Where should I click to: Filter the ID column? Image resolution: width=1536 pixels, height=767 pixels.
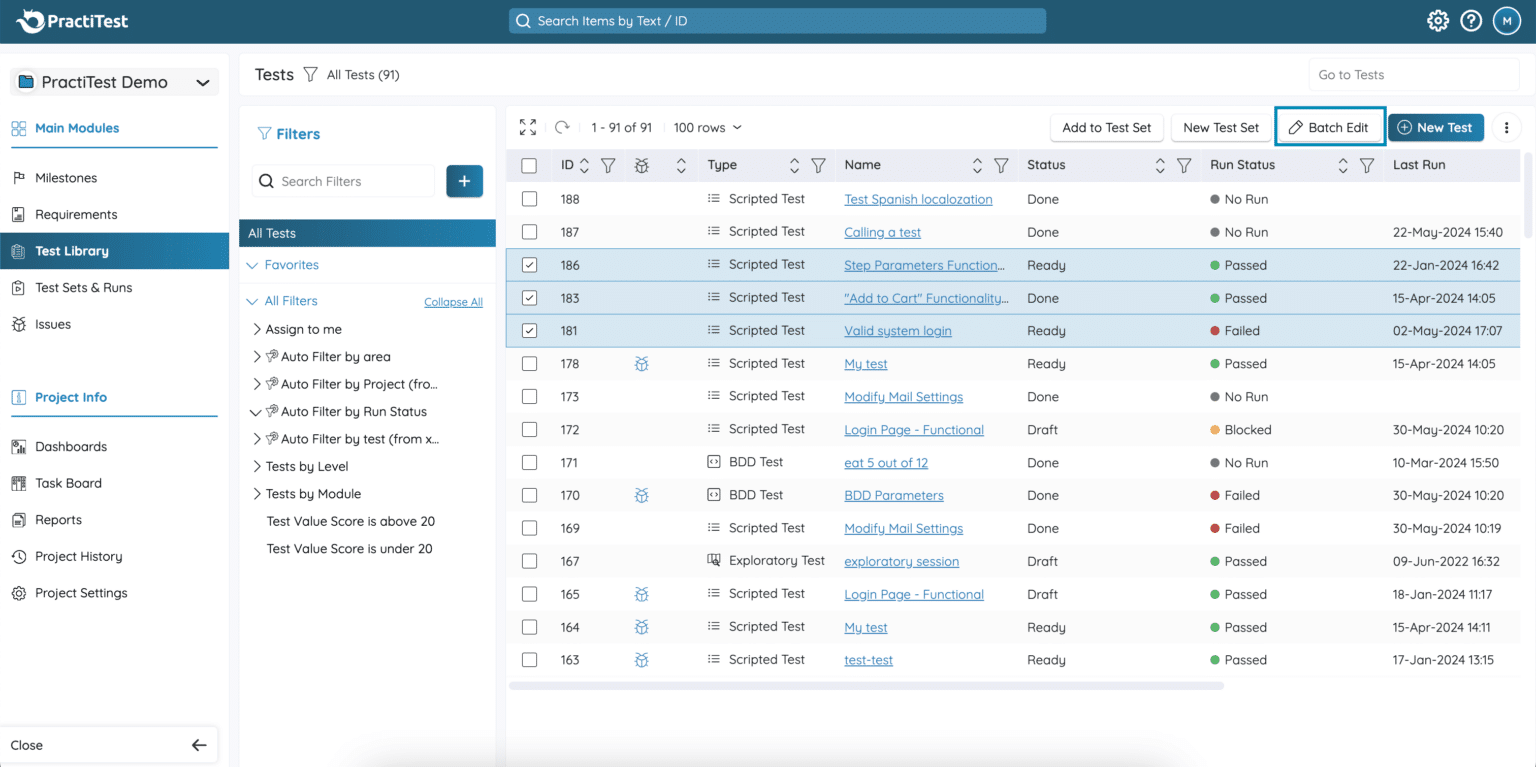tap(607, 165)
